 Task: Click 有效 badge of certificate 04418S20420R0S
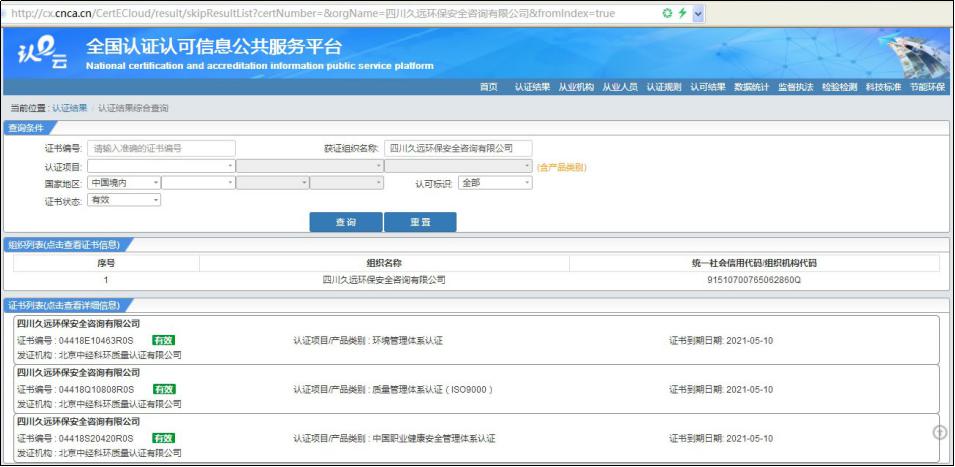click(164, 438)
